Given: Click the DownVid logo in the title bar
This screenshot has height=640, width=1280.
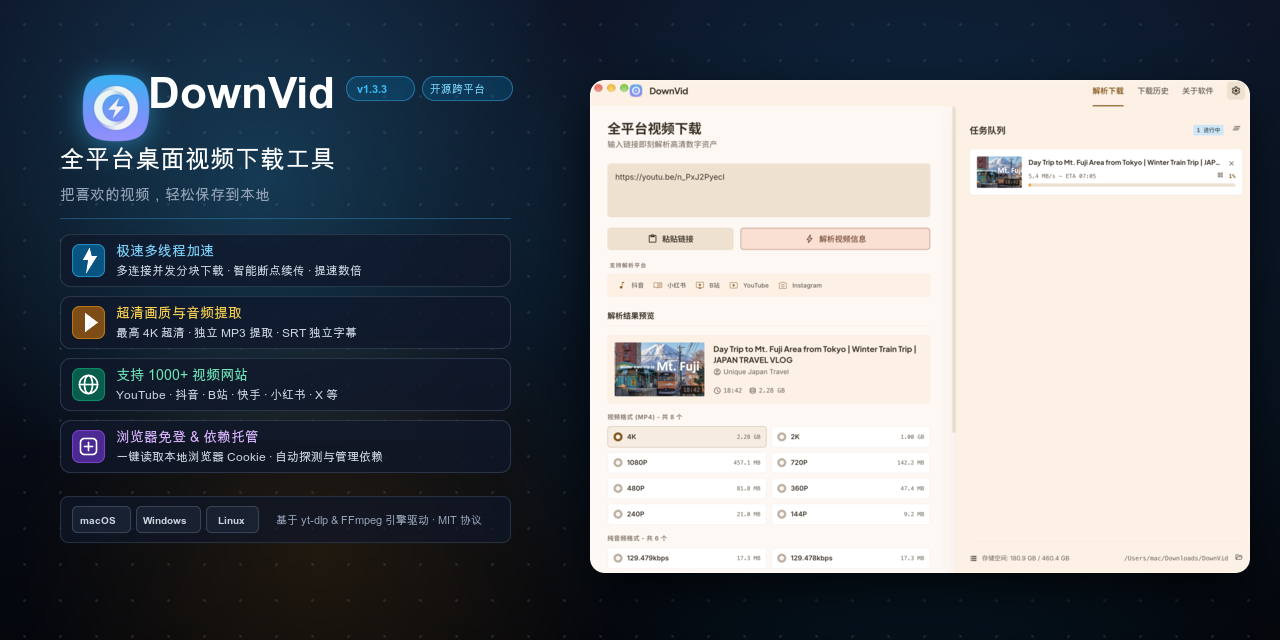Looking at the screenshot, I should 636,90.
